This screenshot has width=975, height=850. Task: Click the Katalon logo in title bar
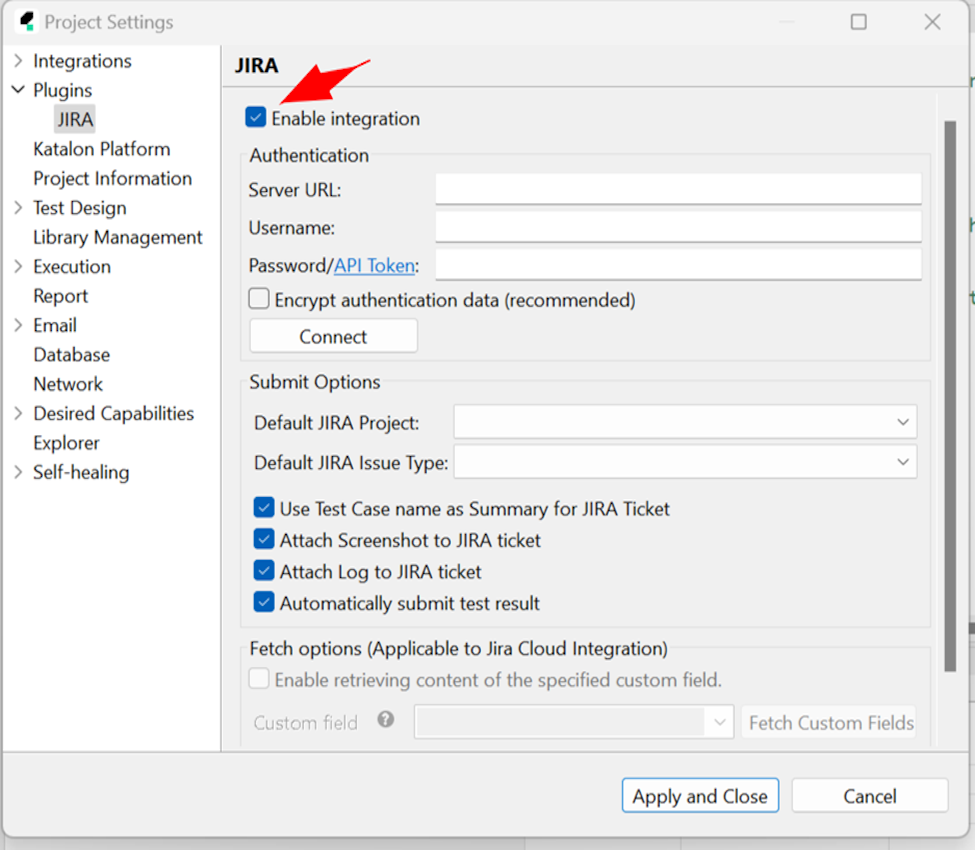tap(27, 22)
